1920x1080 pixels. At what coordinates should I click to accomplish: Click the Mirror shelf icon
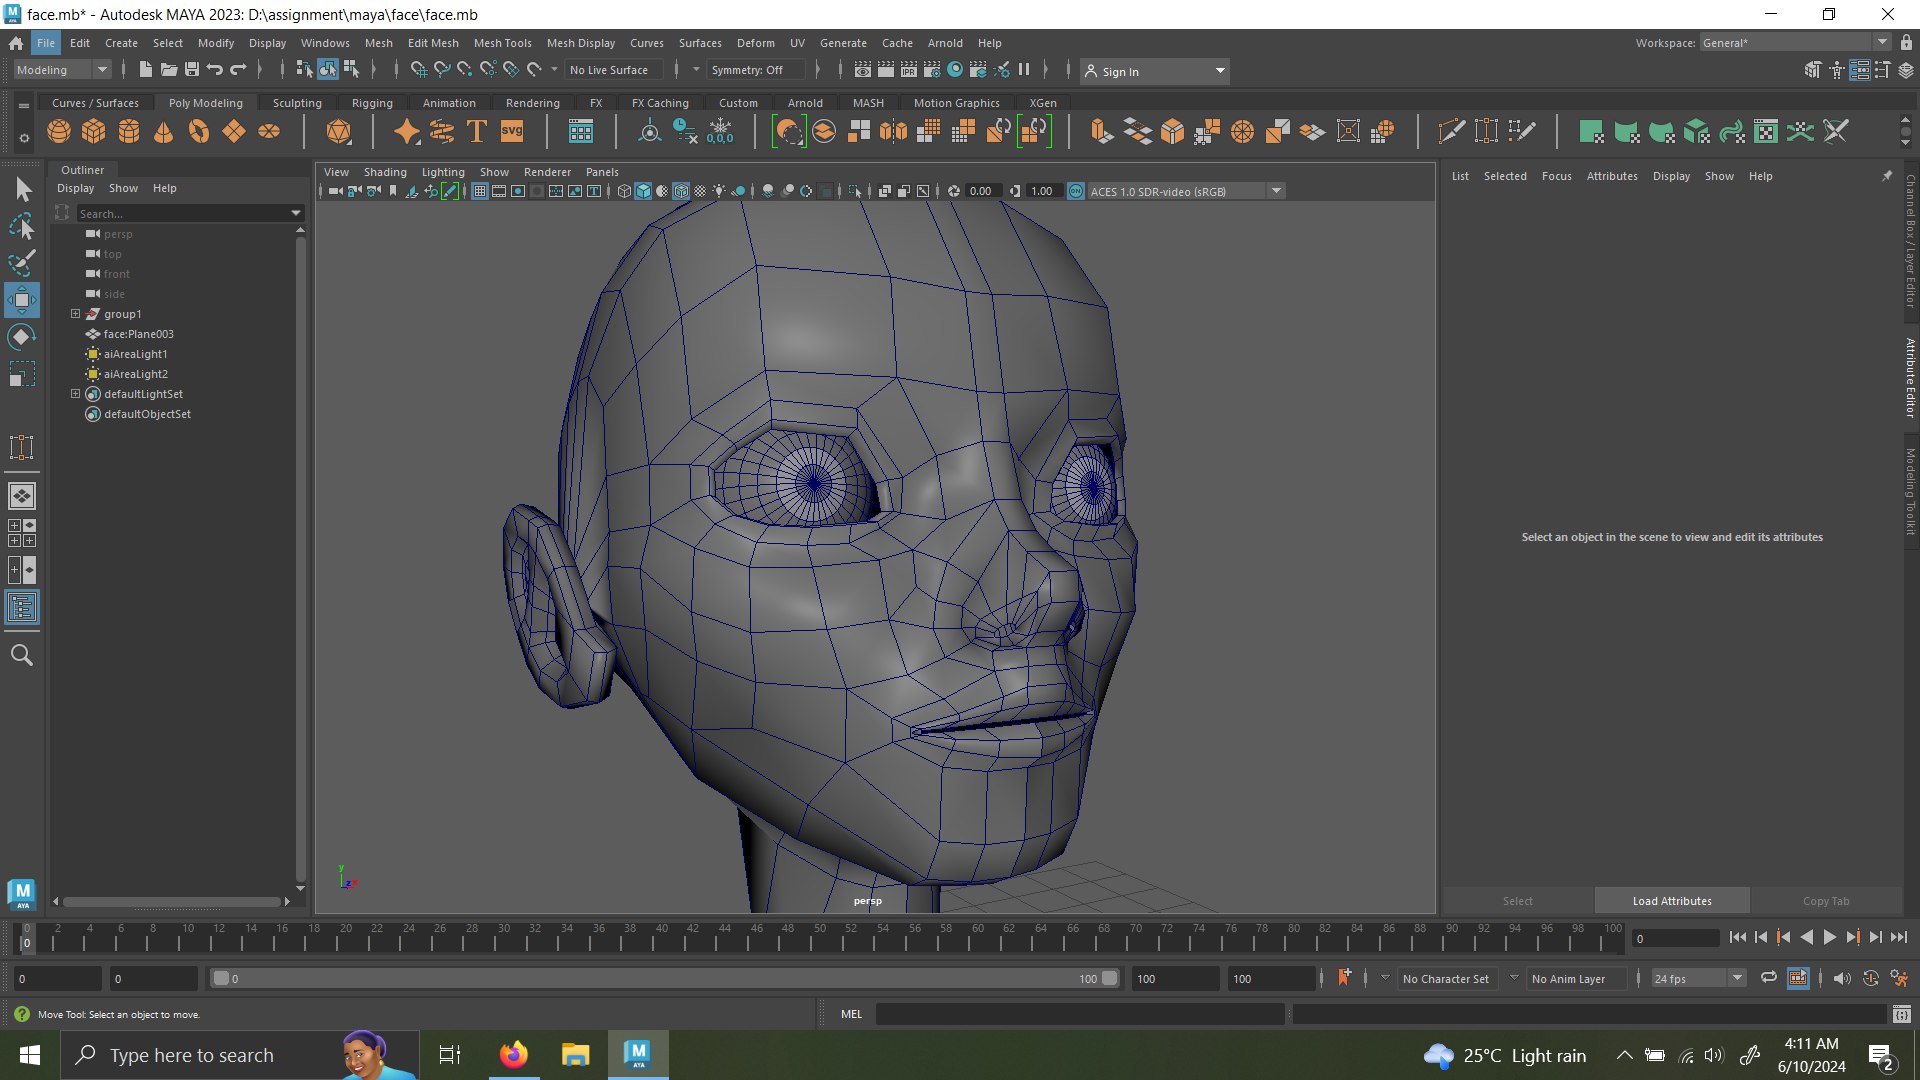point(894,131)
